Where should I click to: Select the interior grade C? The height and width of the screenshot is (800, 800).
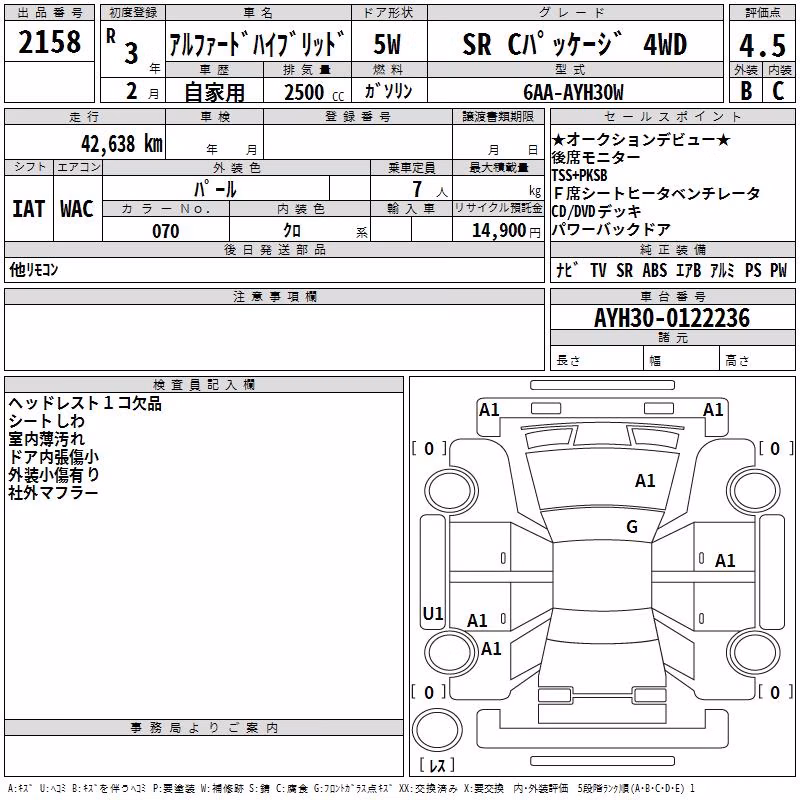pos(778,91)
